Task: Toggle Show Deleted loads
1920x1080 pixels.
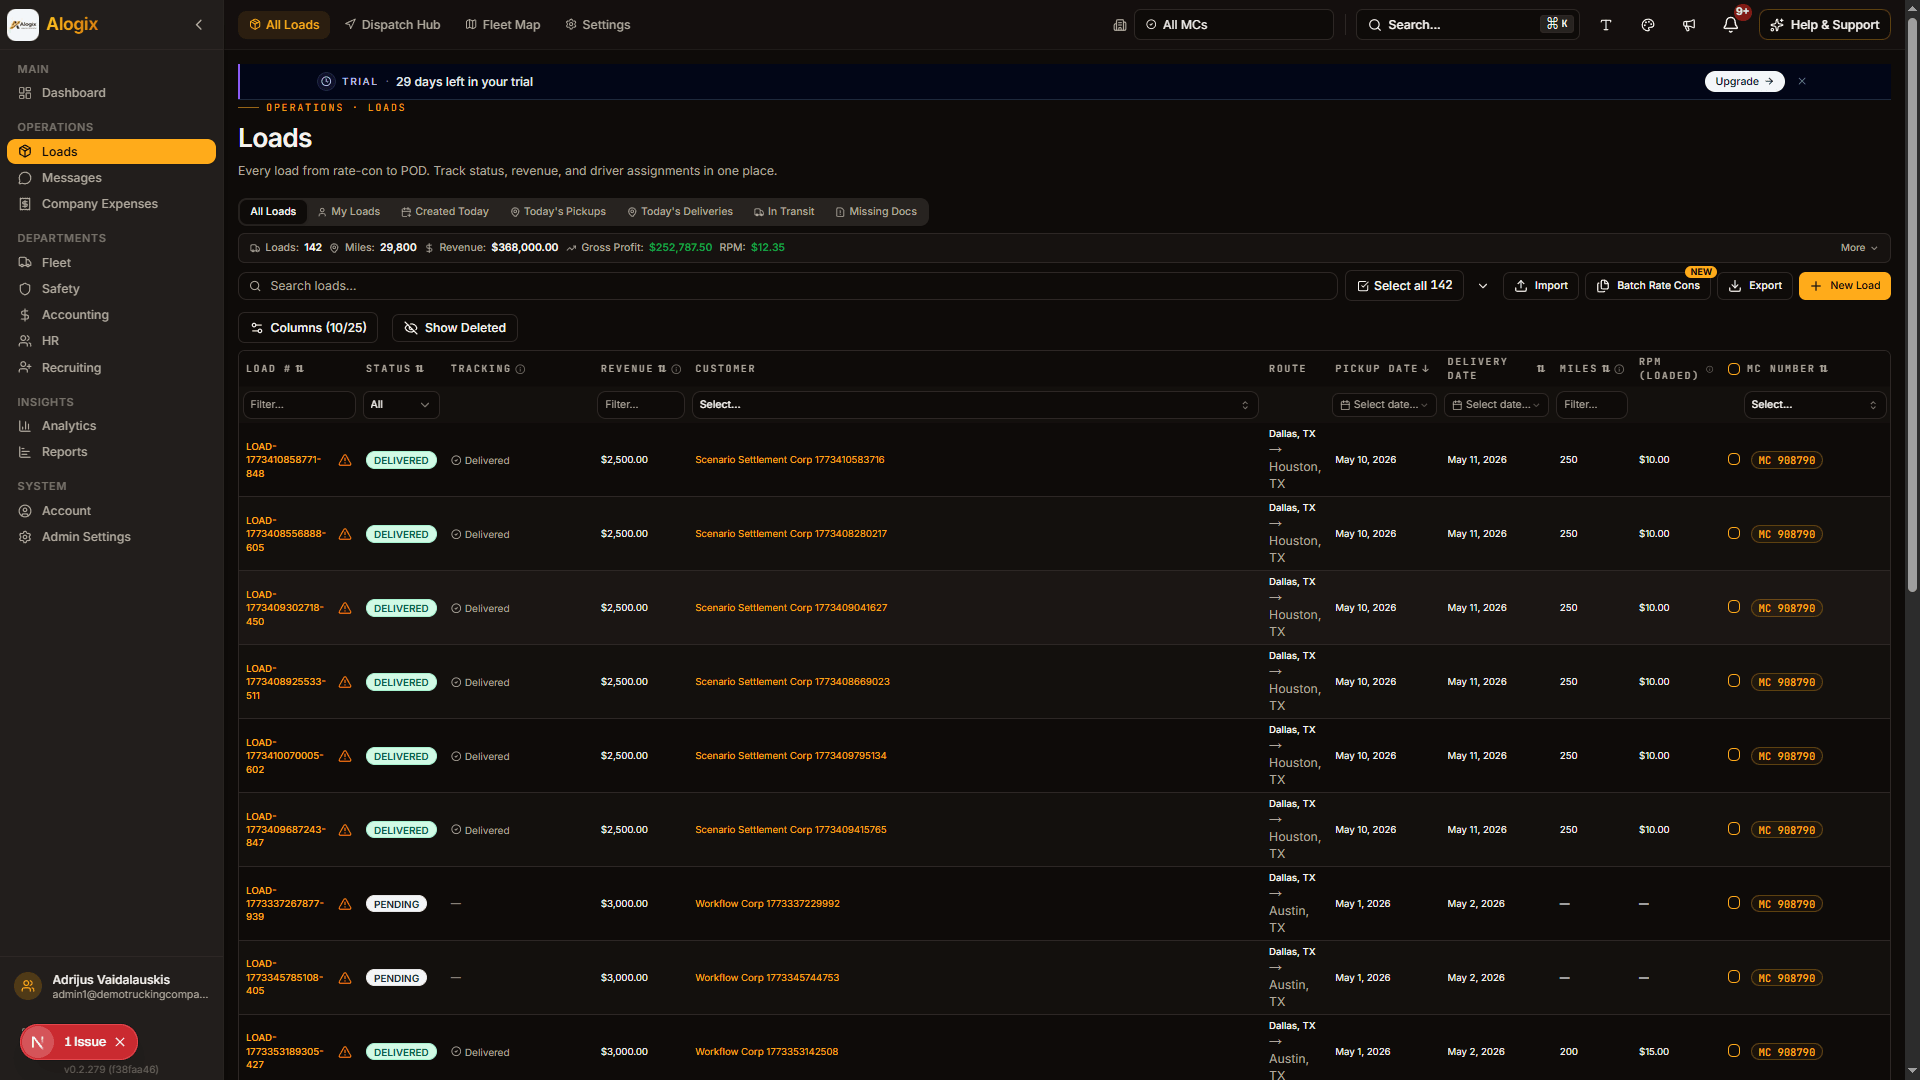Action: pyautogui.click(x=455, y=328)
